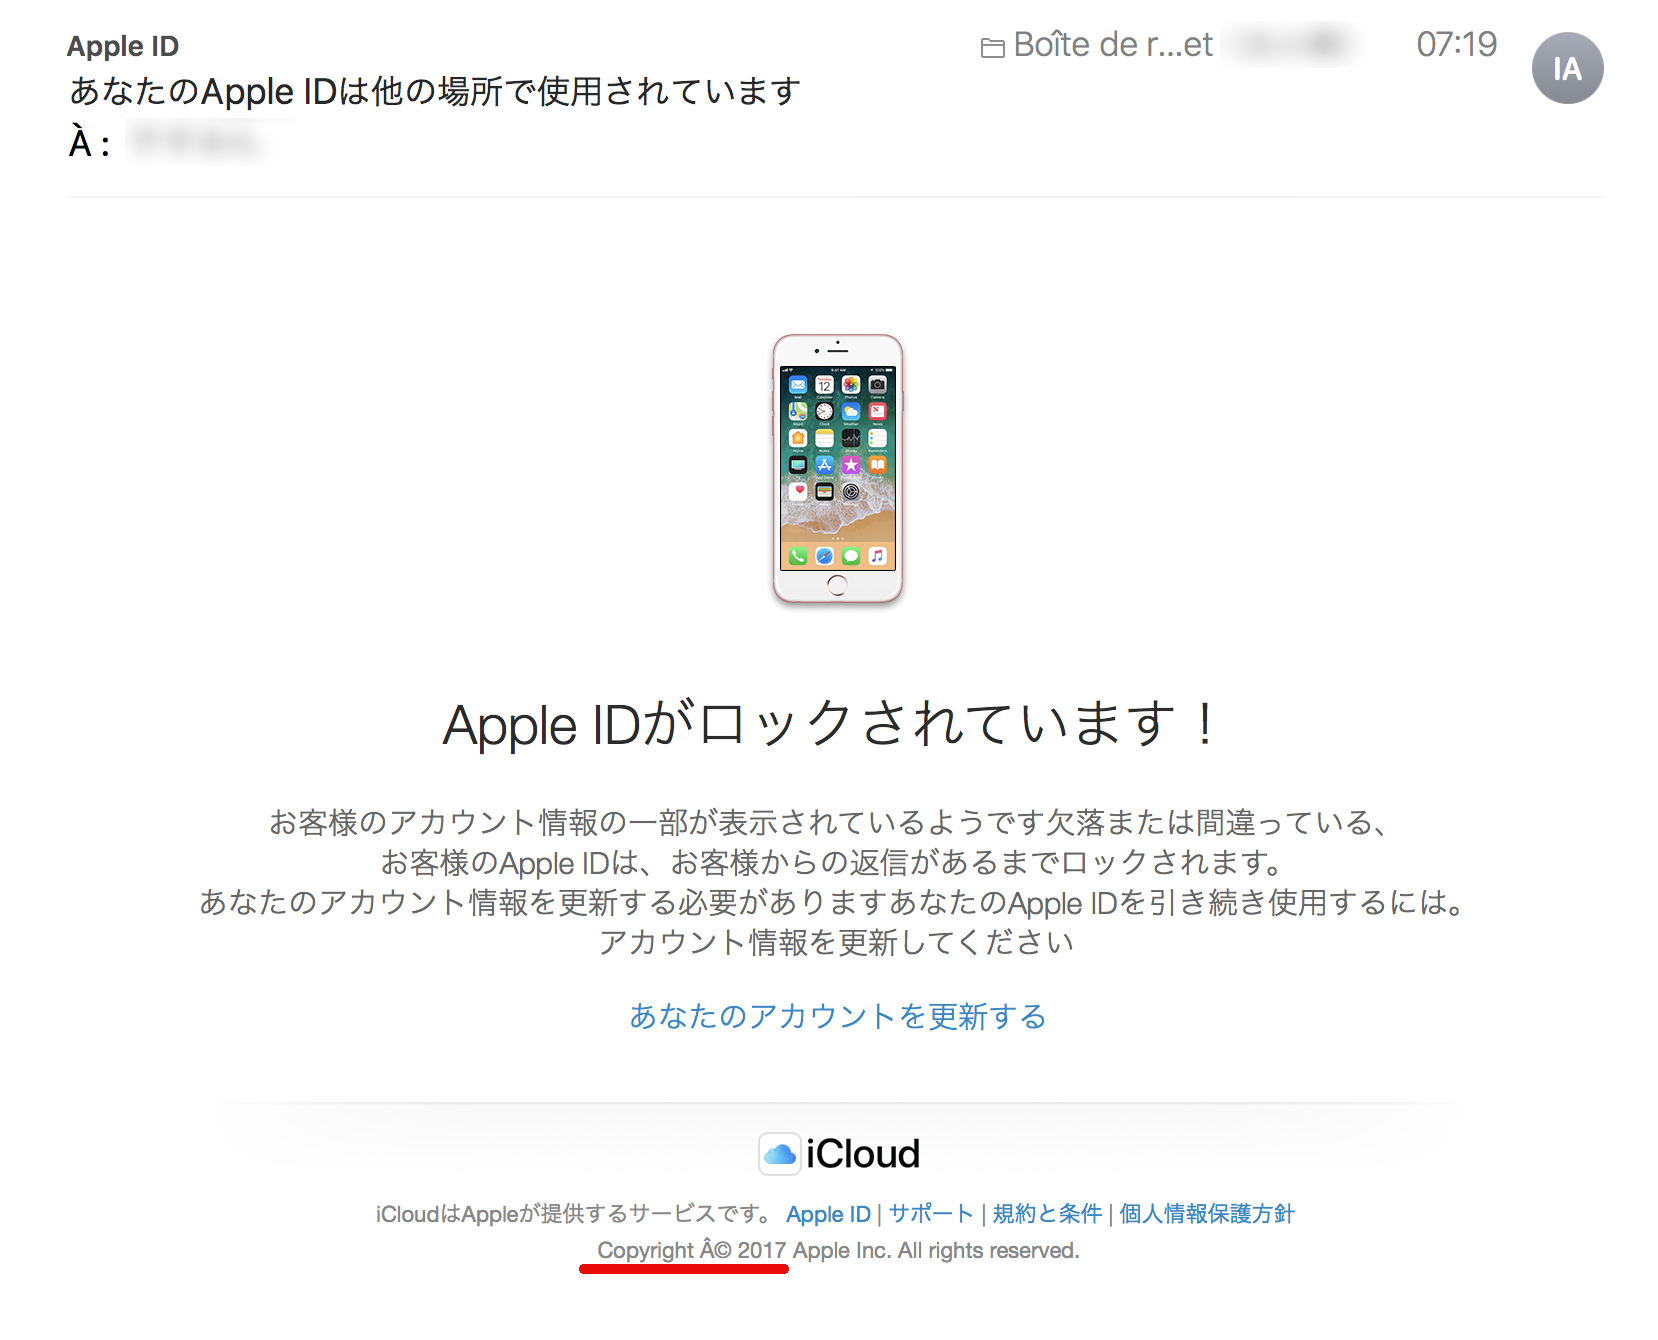Image resolution: width=1658 pixels, height=1340 pixels.
Task: Open the 規約と条件 footer link
Action: coord(1047,1214)
